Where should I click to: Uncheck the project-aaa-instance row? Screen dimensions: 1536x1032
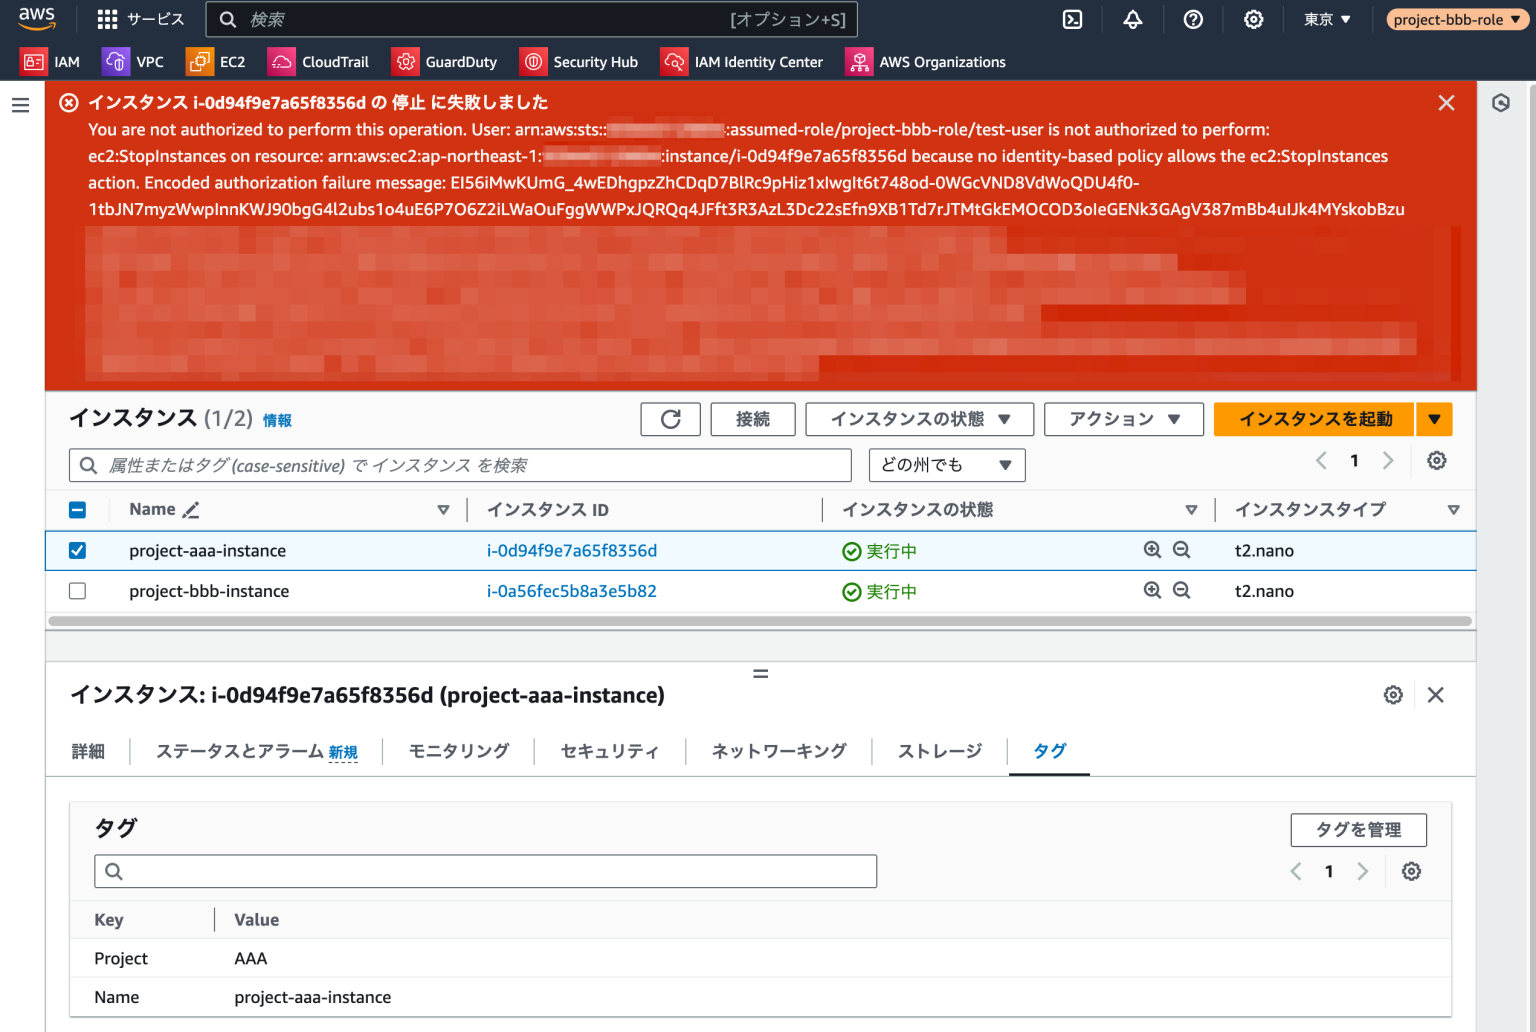click(77, 550)
